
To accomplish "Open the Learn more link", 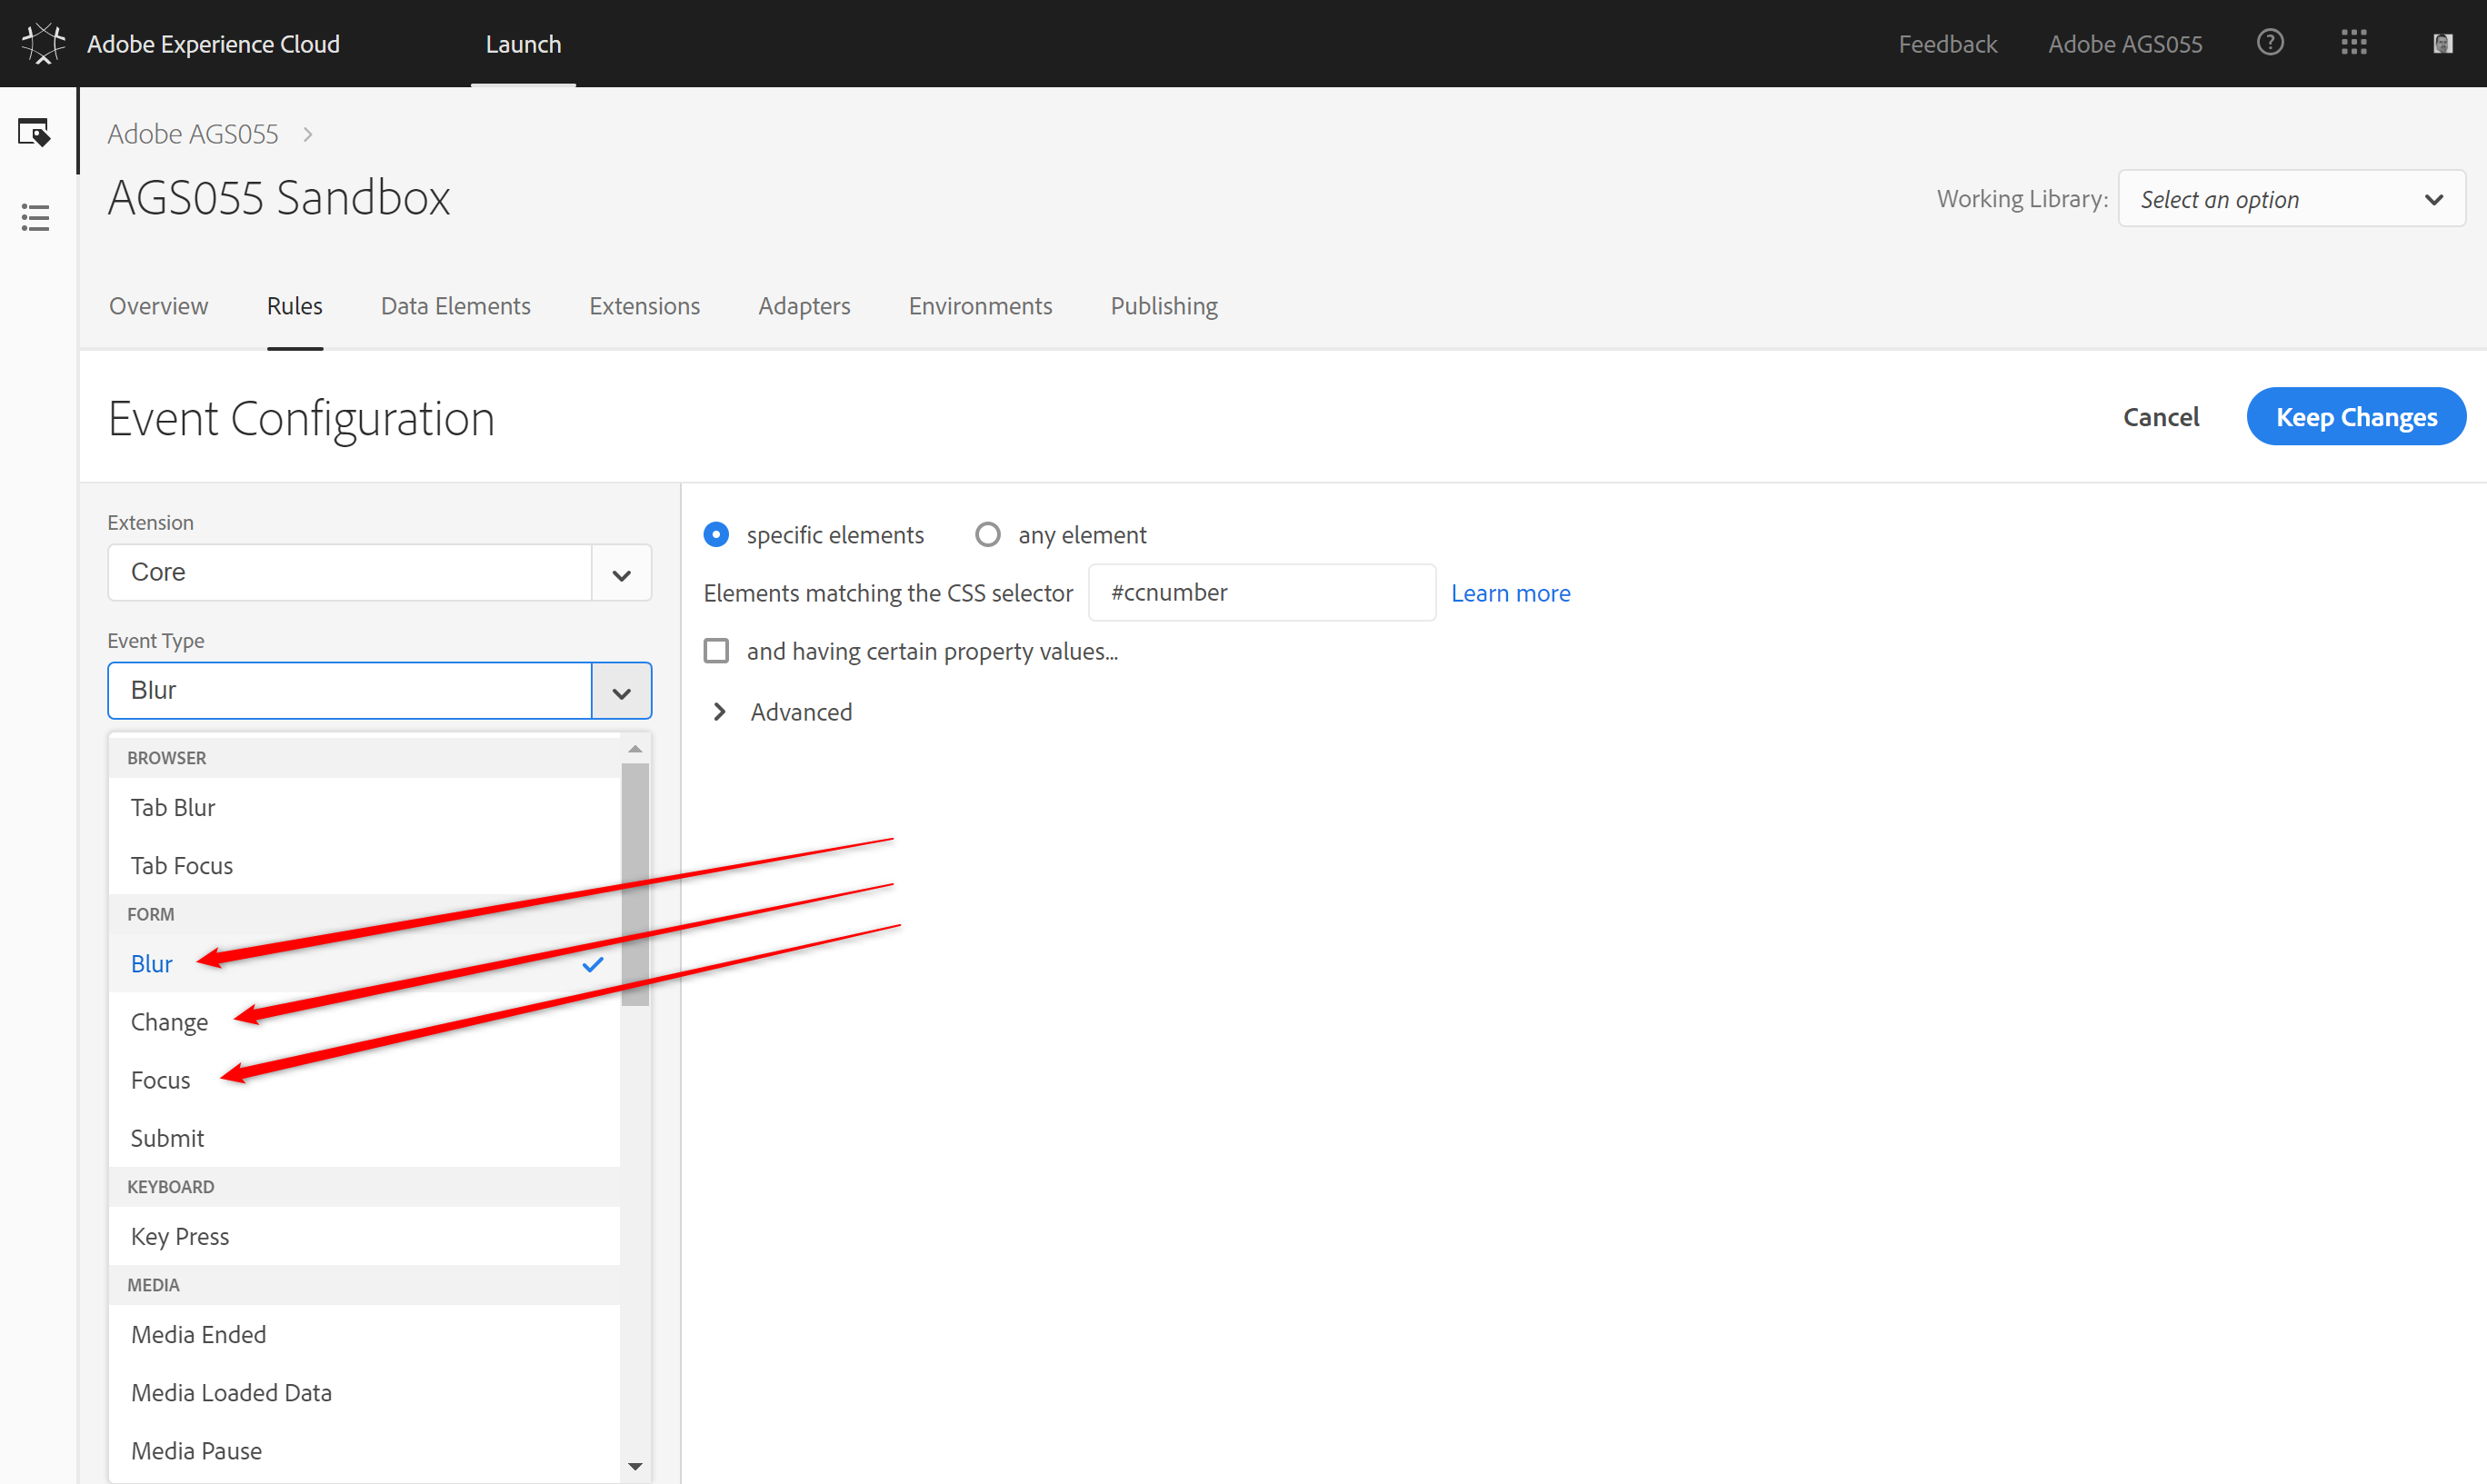I will pyautogui.click(x=1510, y=593).
